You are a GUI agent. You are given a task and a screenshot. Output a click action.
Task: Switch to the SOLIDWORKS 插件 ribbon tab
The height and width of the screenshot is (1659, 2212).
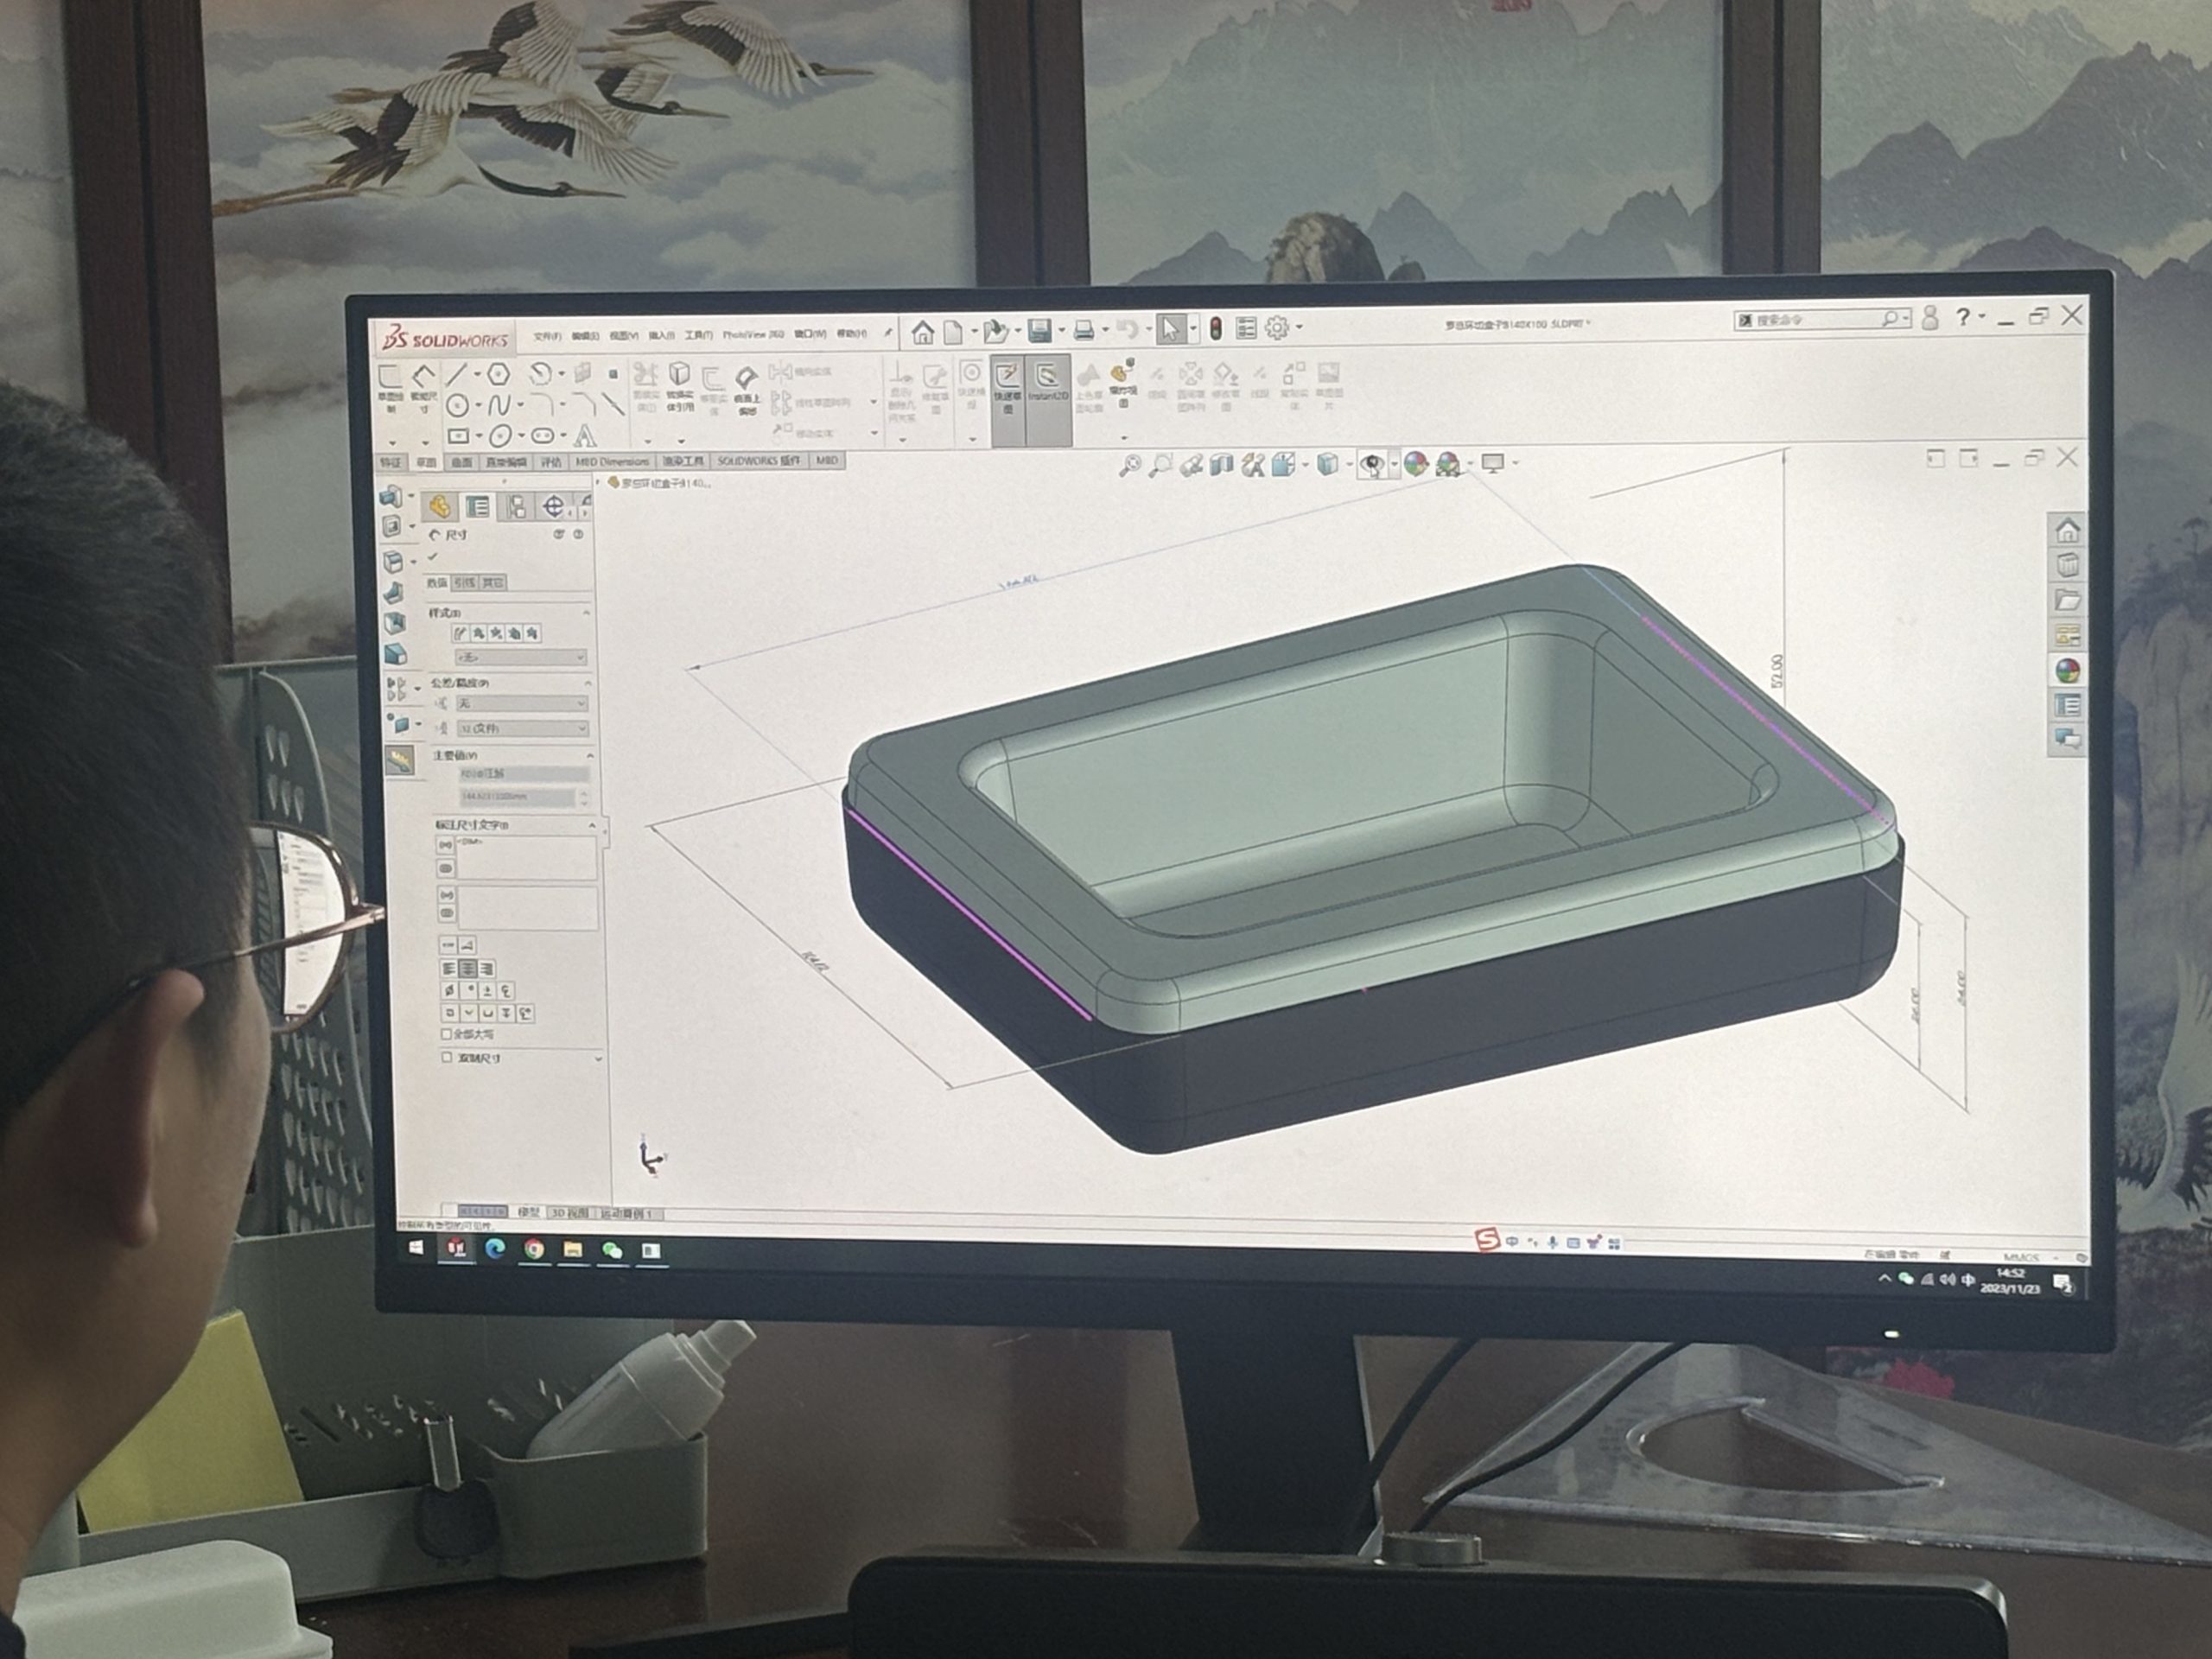758,461
